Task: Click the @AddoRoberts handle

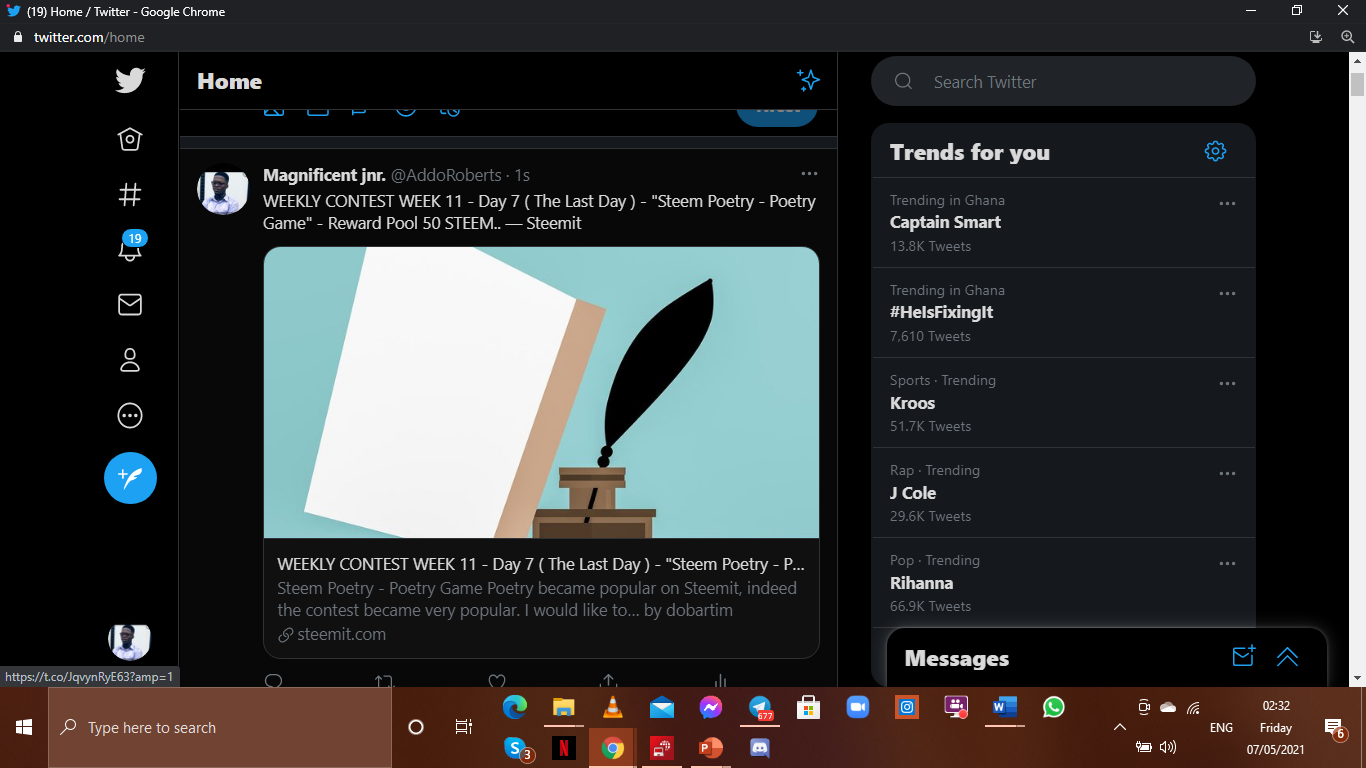Action: point(446,175)
